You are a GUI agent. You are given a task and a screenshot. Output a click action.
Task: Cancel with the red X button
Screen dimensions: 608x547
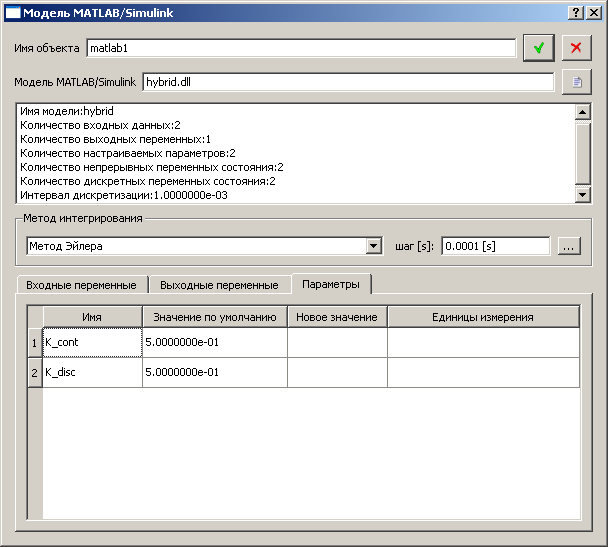[577, 48]
